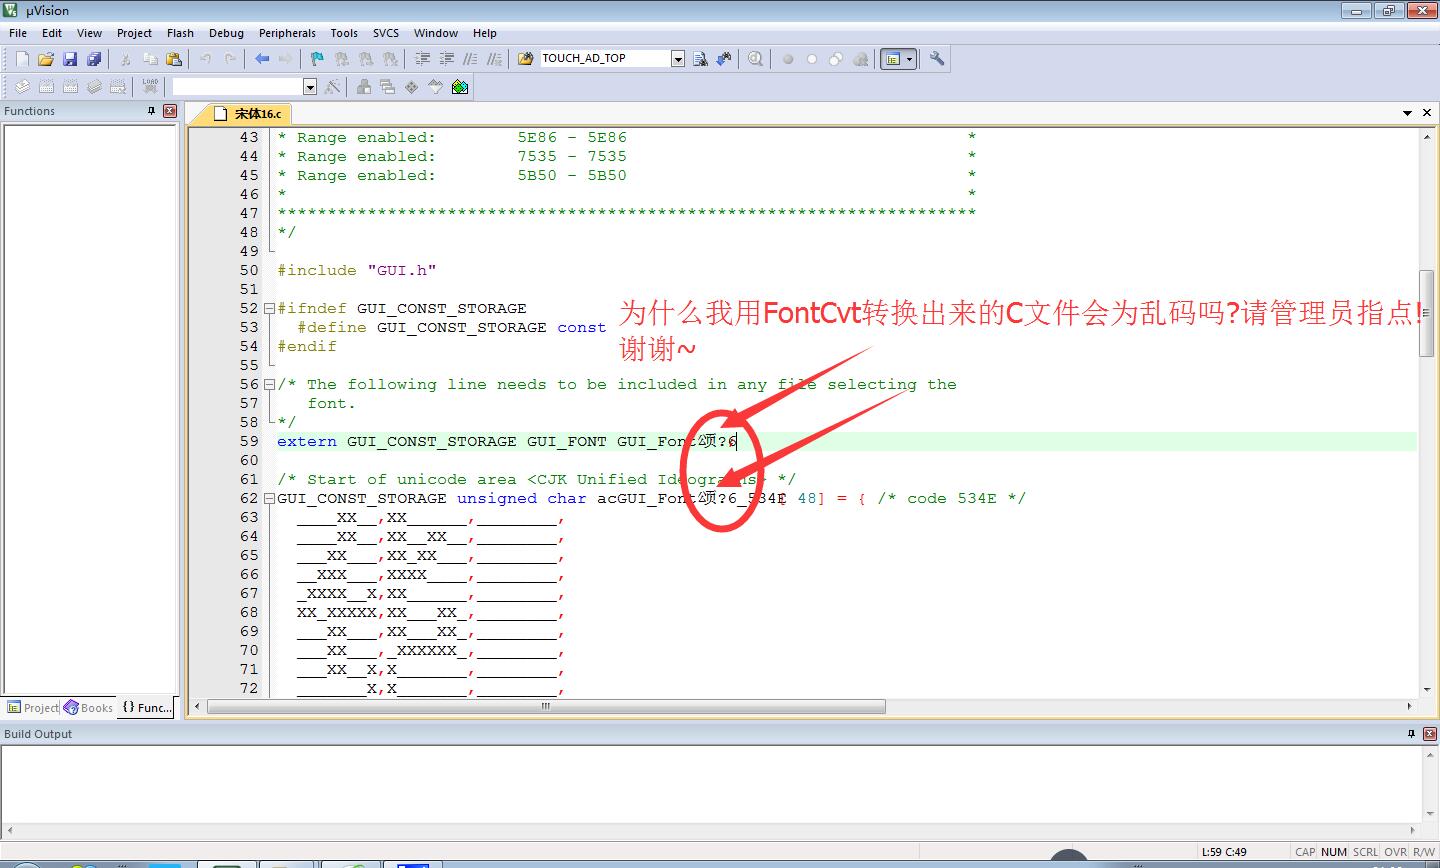Click the editor horizontal scrollbar thumb

click(x=545, y=706)
